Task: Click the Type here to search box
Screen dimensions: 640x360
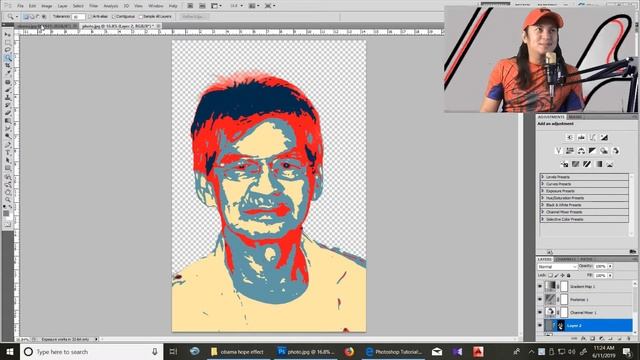Action: [x=92, y=351]
